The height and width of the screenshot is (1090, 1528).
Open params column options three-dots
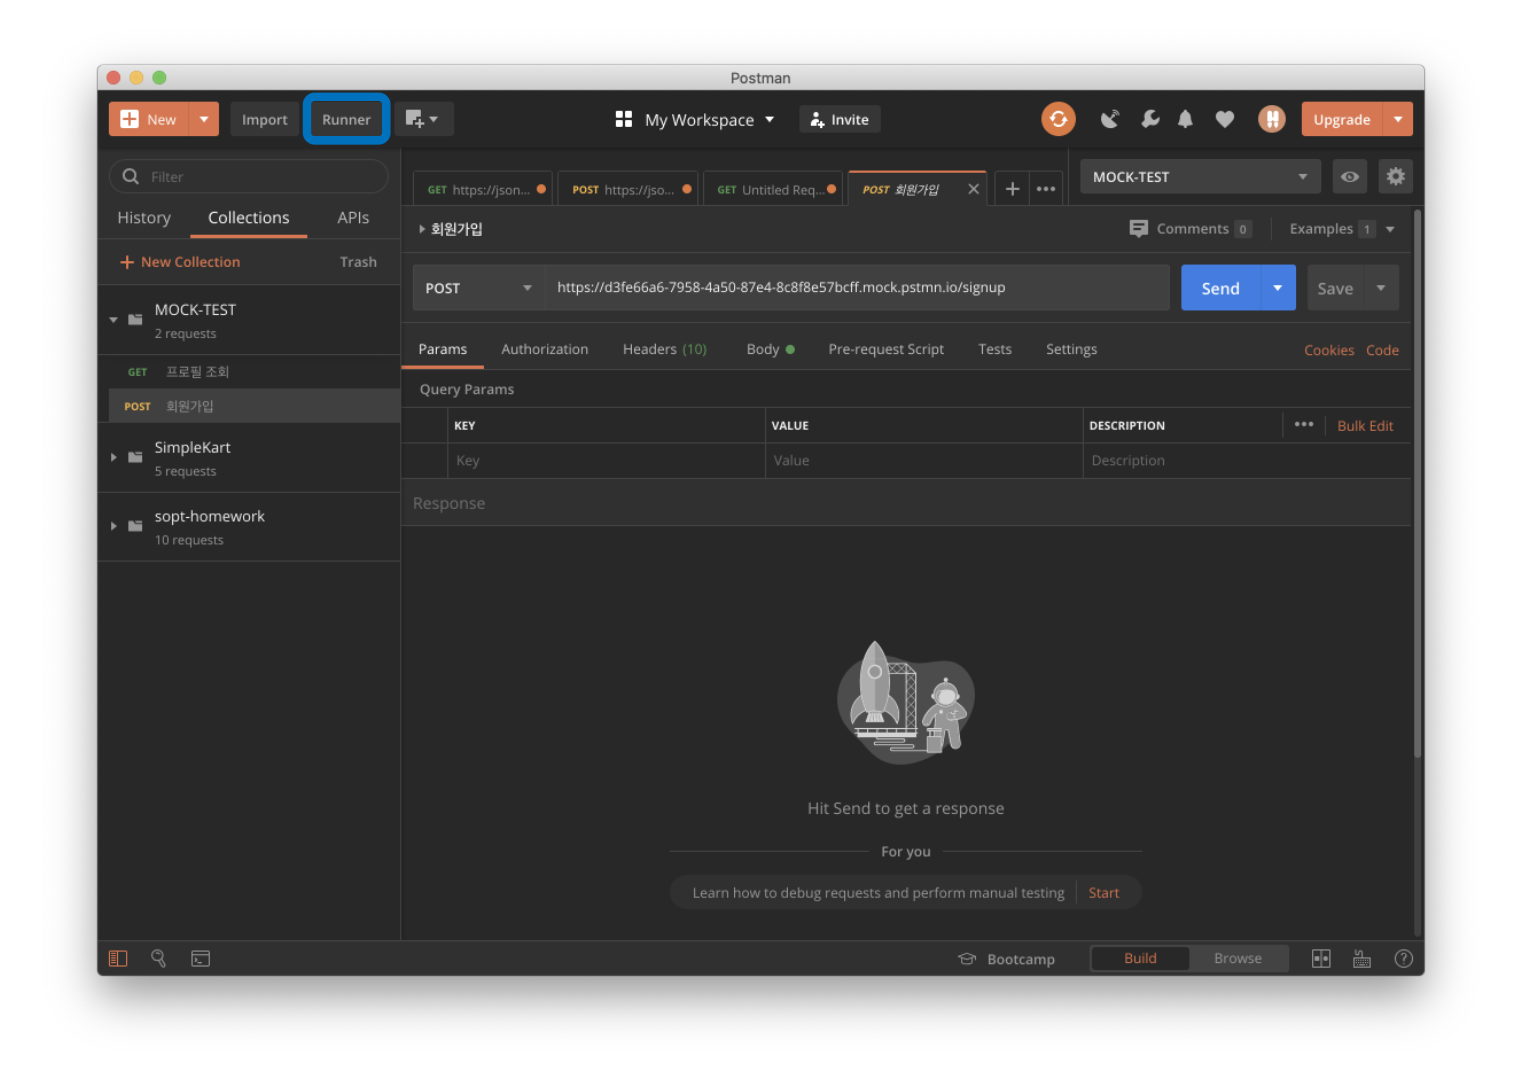tap(1303, 425)
